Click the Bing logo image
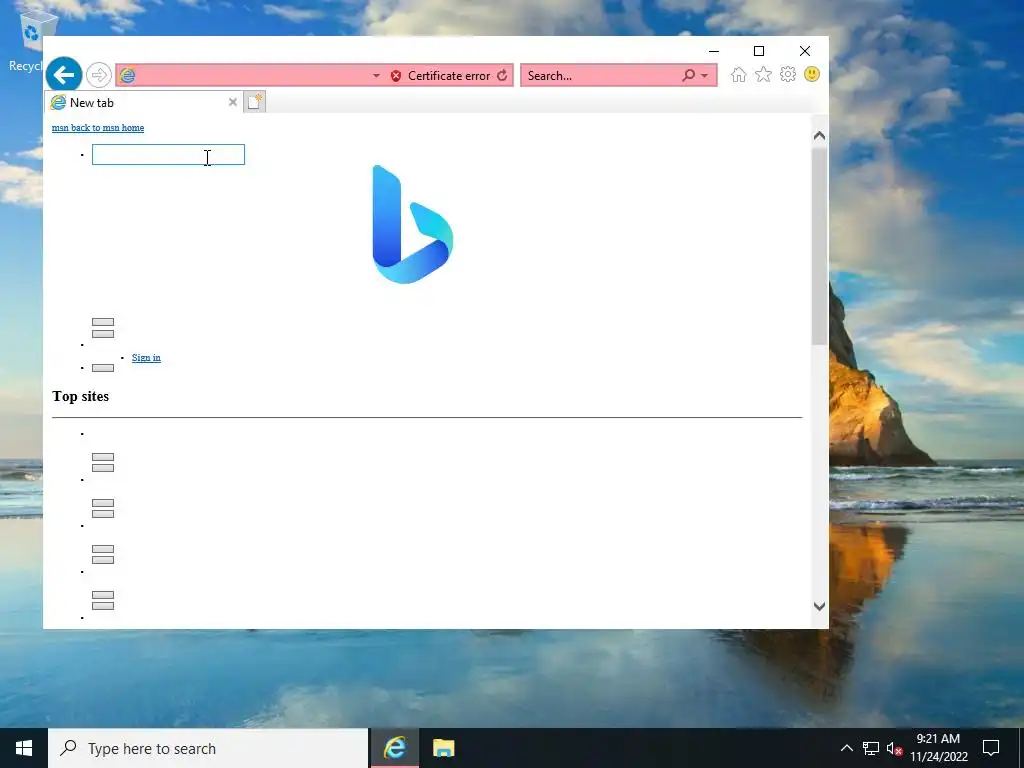Screen dimensions: 1024x768 pos(412,224)
